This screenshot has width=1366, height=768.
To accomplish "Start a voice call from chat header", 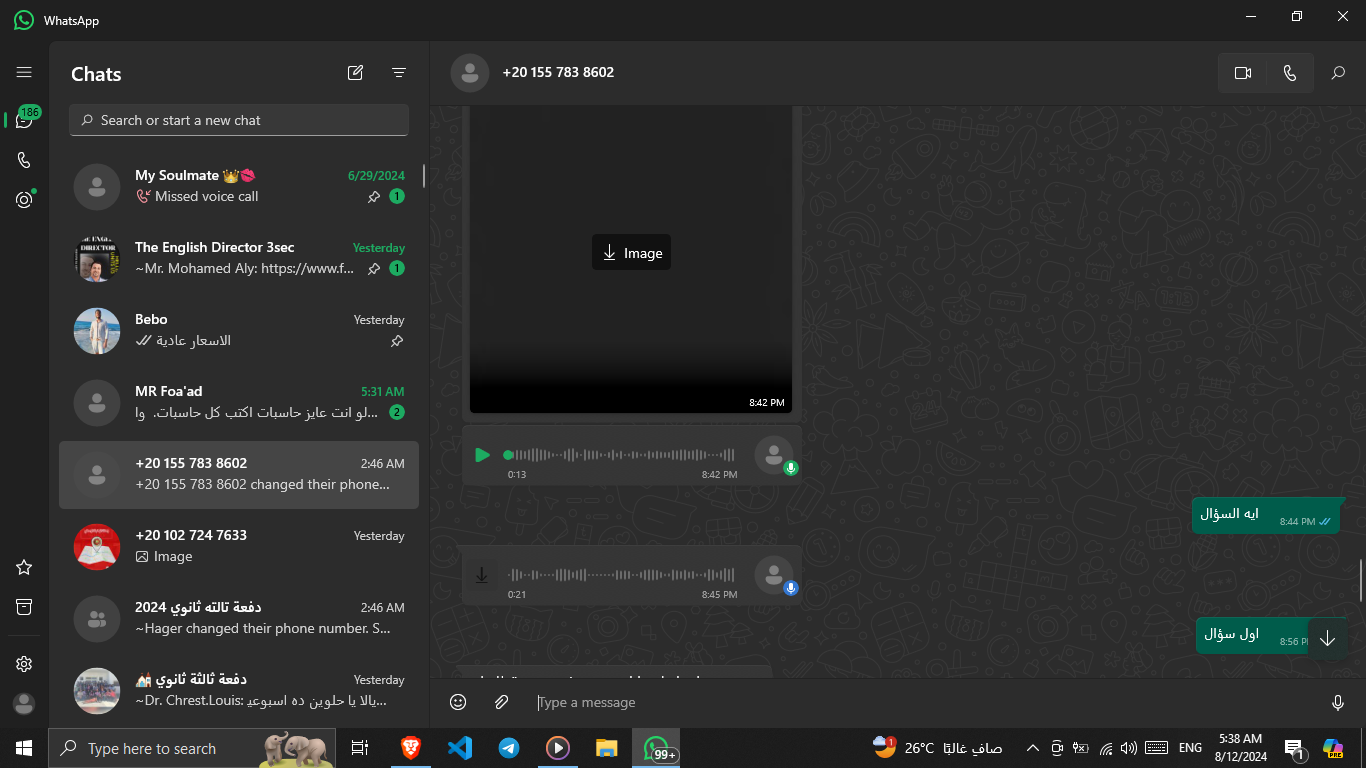I will click(x=1289, y=73).
